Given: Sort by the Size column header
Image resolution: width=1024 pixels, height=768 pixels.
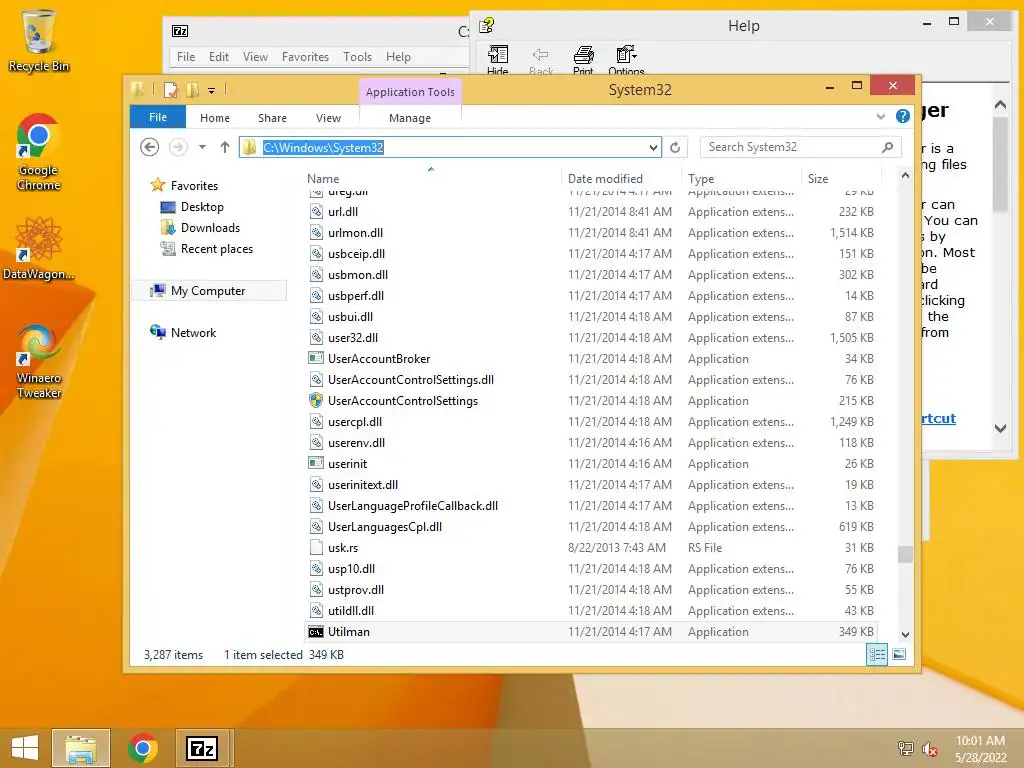Looking at the screenshot, I should [840, 178].
